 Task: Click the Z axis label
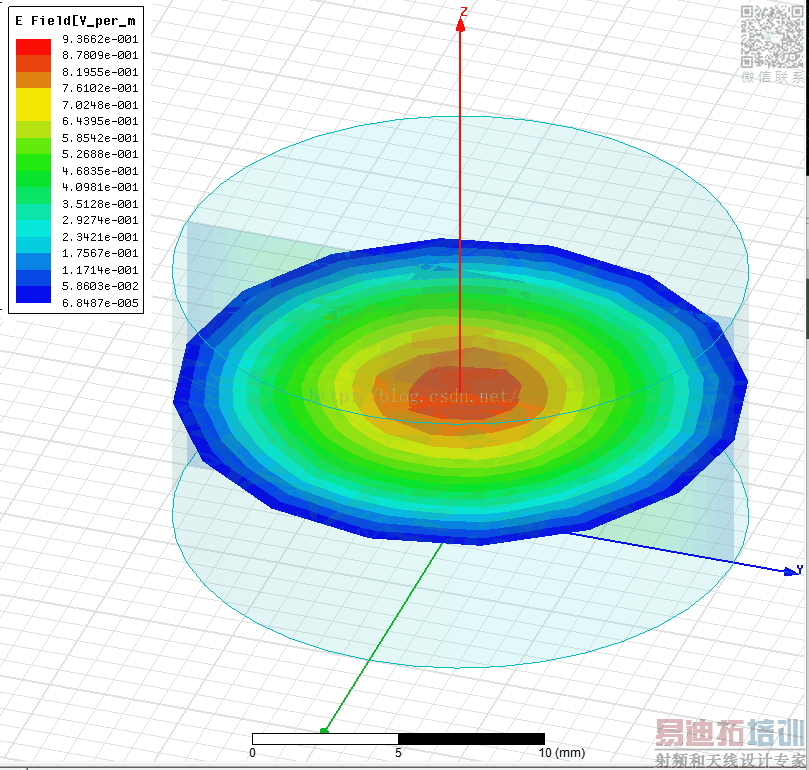pyautogui.click(x=464, y=11)
